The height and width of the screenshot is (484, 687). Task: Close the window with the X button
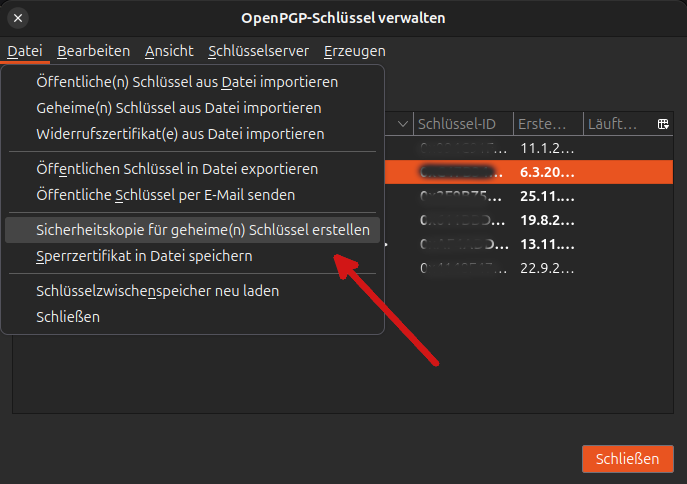point(19,18)
